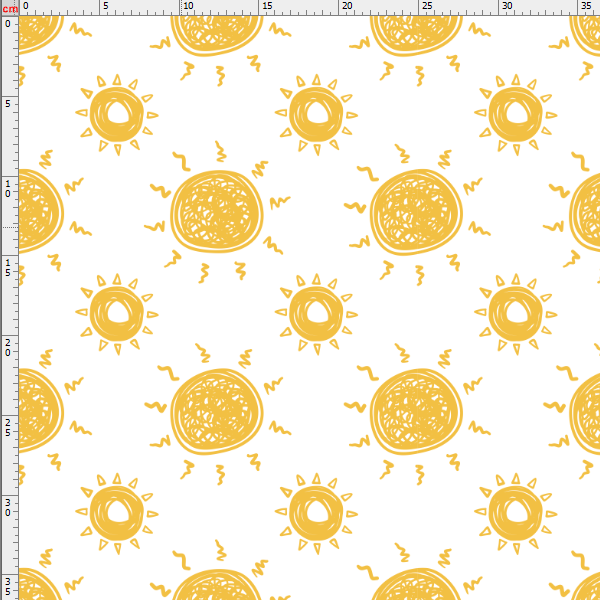Viewport: 600px width, 600px height.
Task: Click the 30 mark on vertical ruler
Action: [8, 507]
